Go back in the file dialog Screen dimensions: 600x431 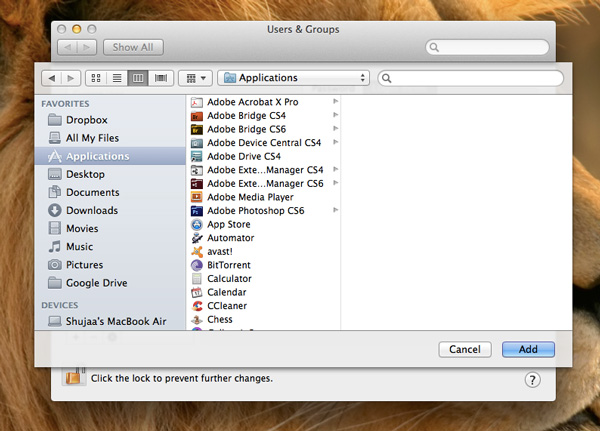(52, 78)
